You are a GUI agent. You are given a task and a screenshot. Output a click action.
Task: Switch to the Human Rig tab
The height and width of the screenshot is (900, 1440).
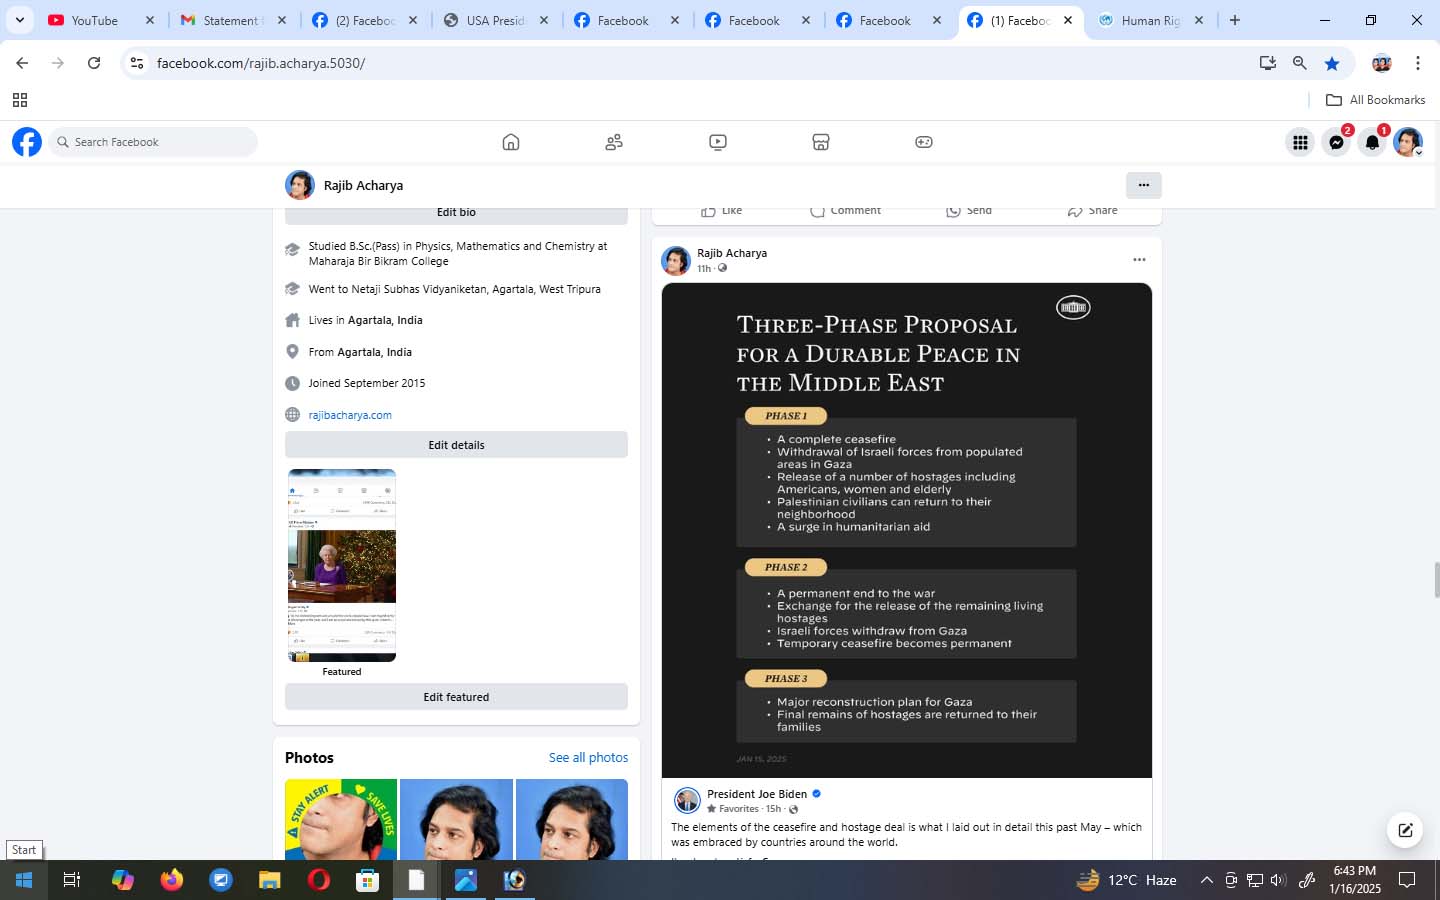click(x=1150, y=20)
